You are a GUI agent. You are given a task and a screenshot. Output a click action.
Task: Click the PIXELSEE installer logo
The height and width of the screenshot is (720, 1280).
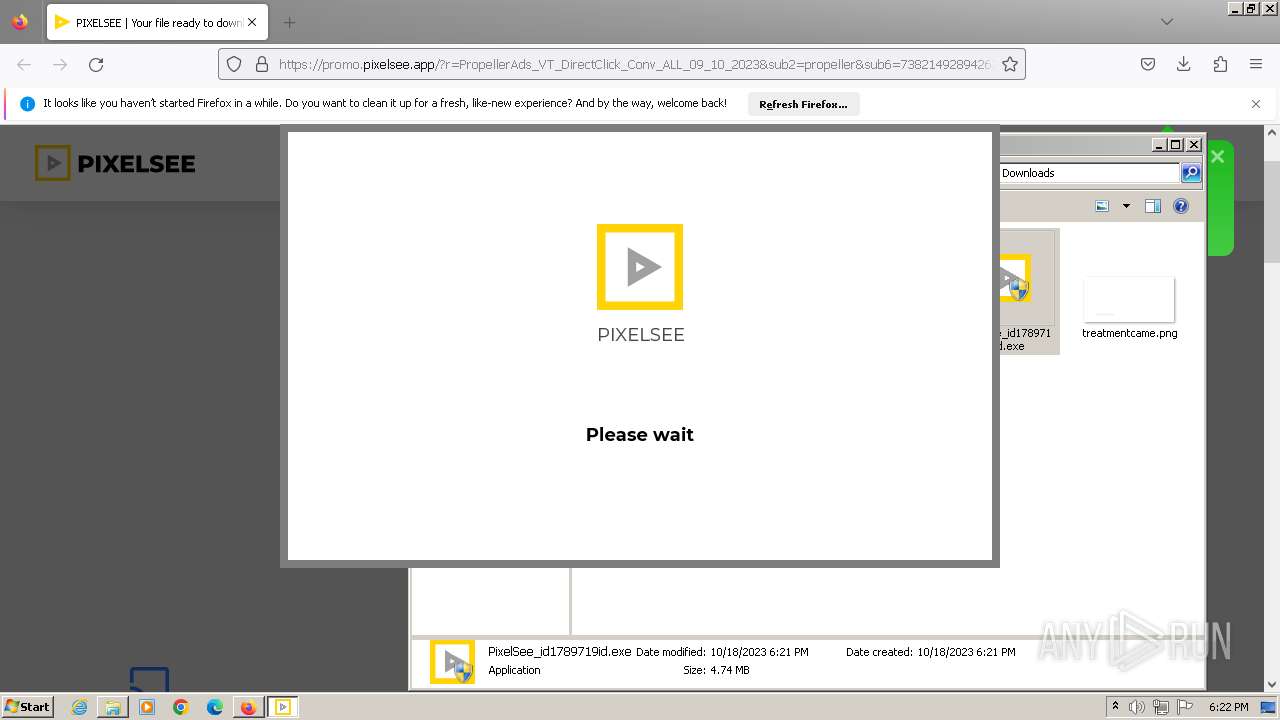click(x=640, y=267)
